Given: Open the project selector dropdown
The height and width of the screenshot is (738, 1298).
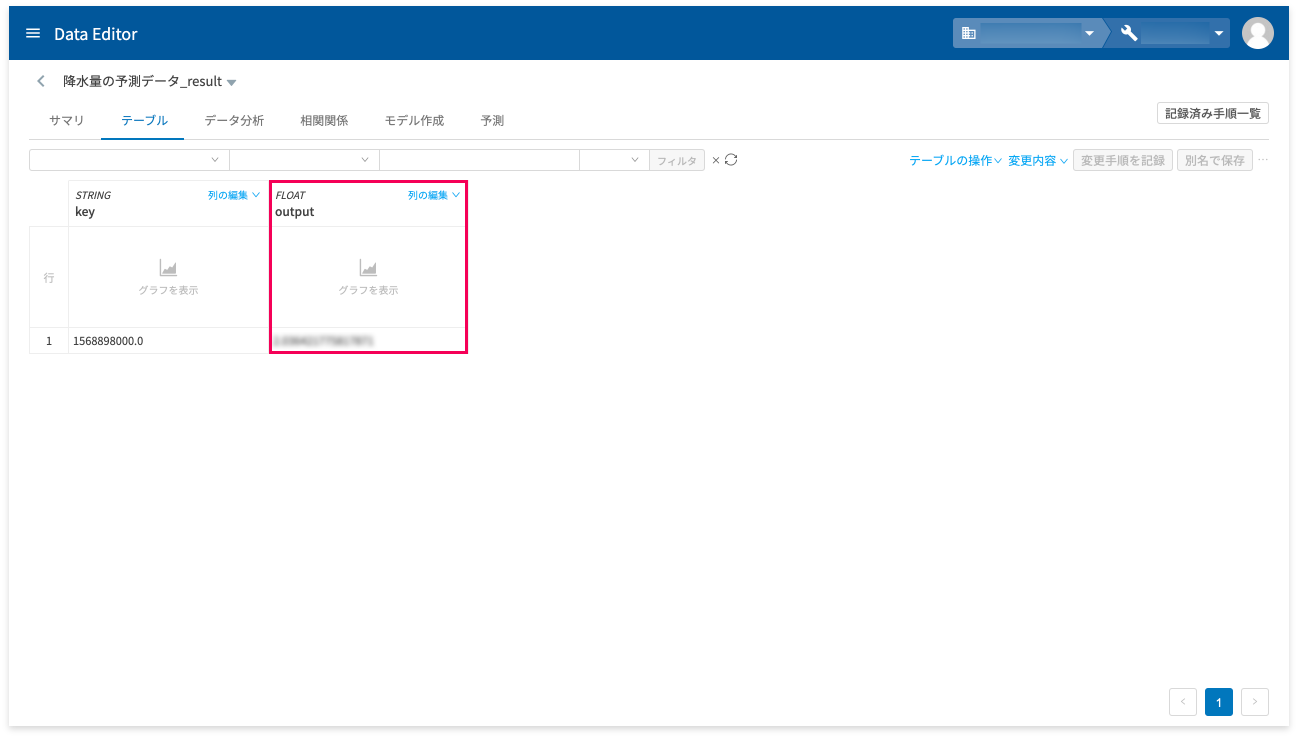Looking at the screenshot, I should 1172,33.
